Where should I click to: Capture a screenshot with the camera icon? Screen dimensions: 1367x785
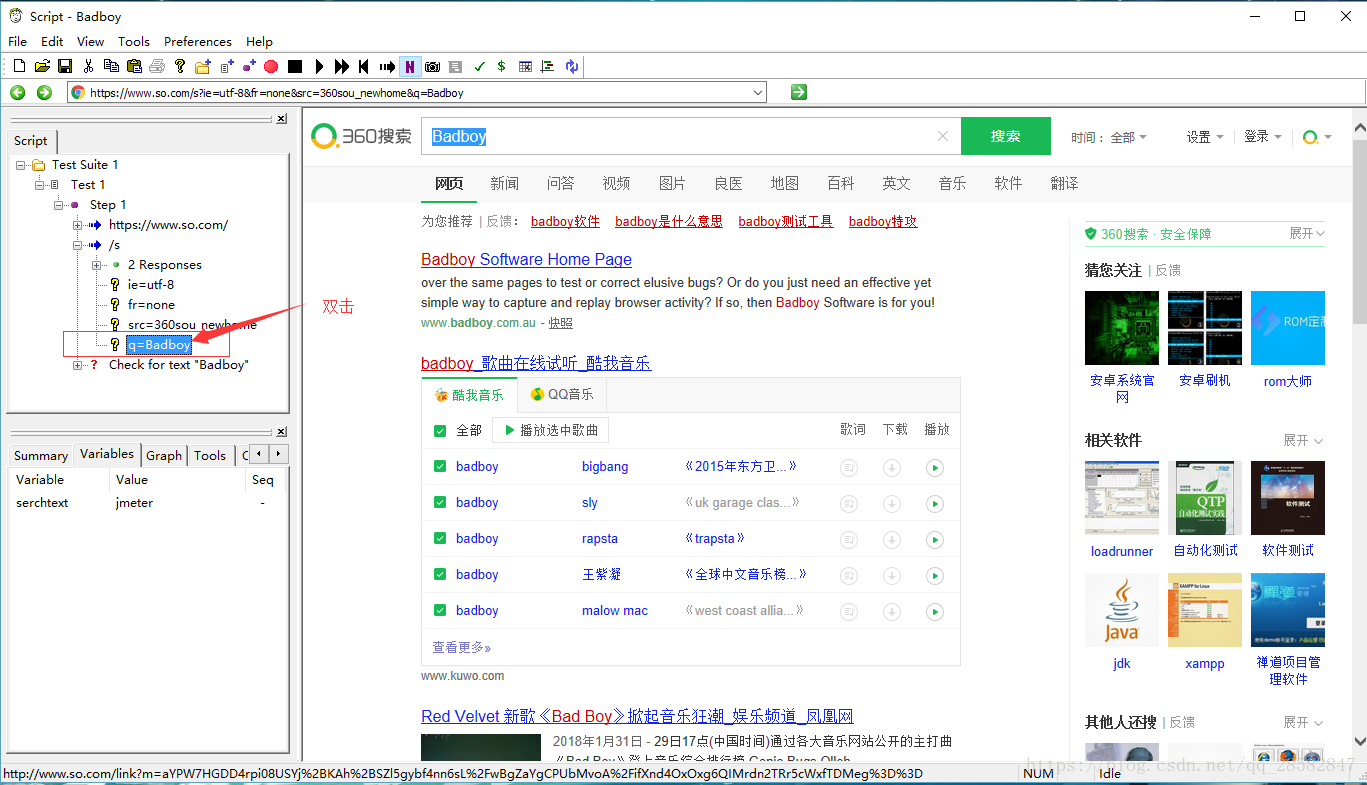click(x=433, y=66)
